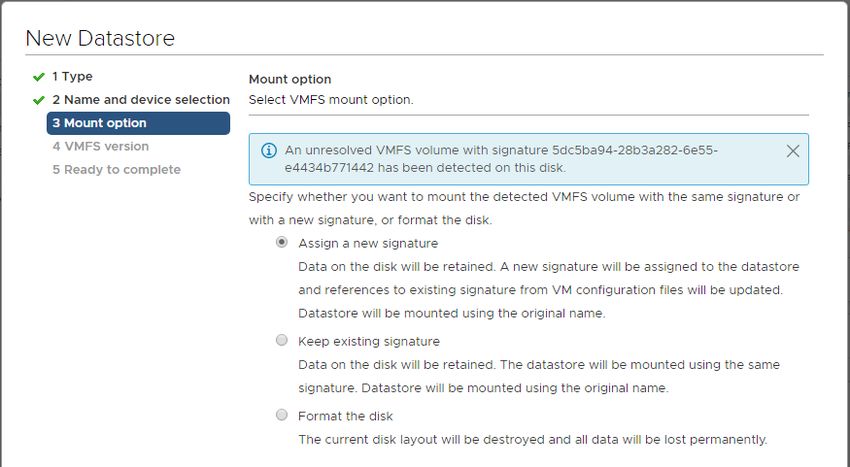
Task: Open the 5 Ready to complete step
Action: (x=117, y=170)
